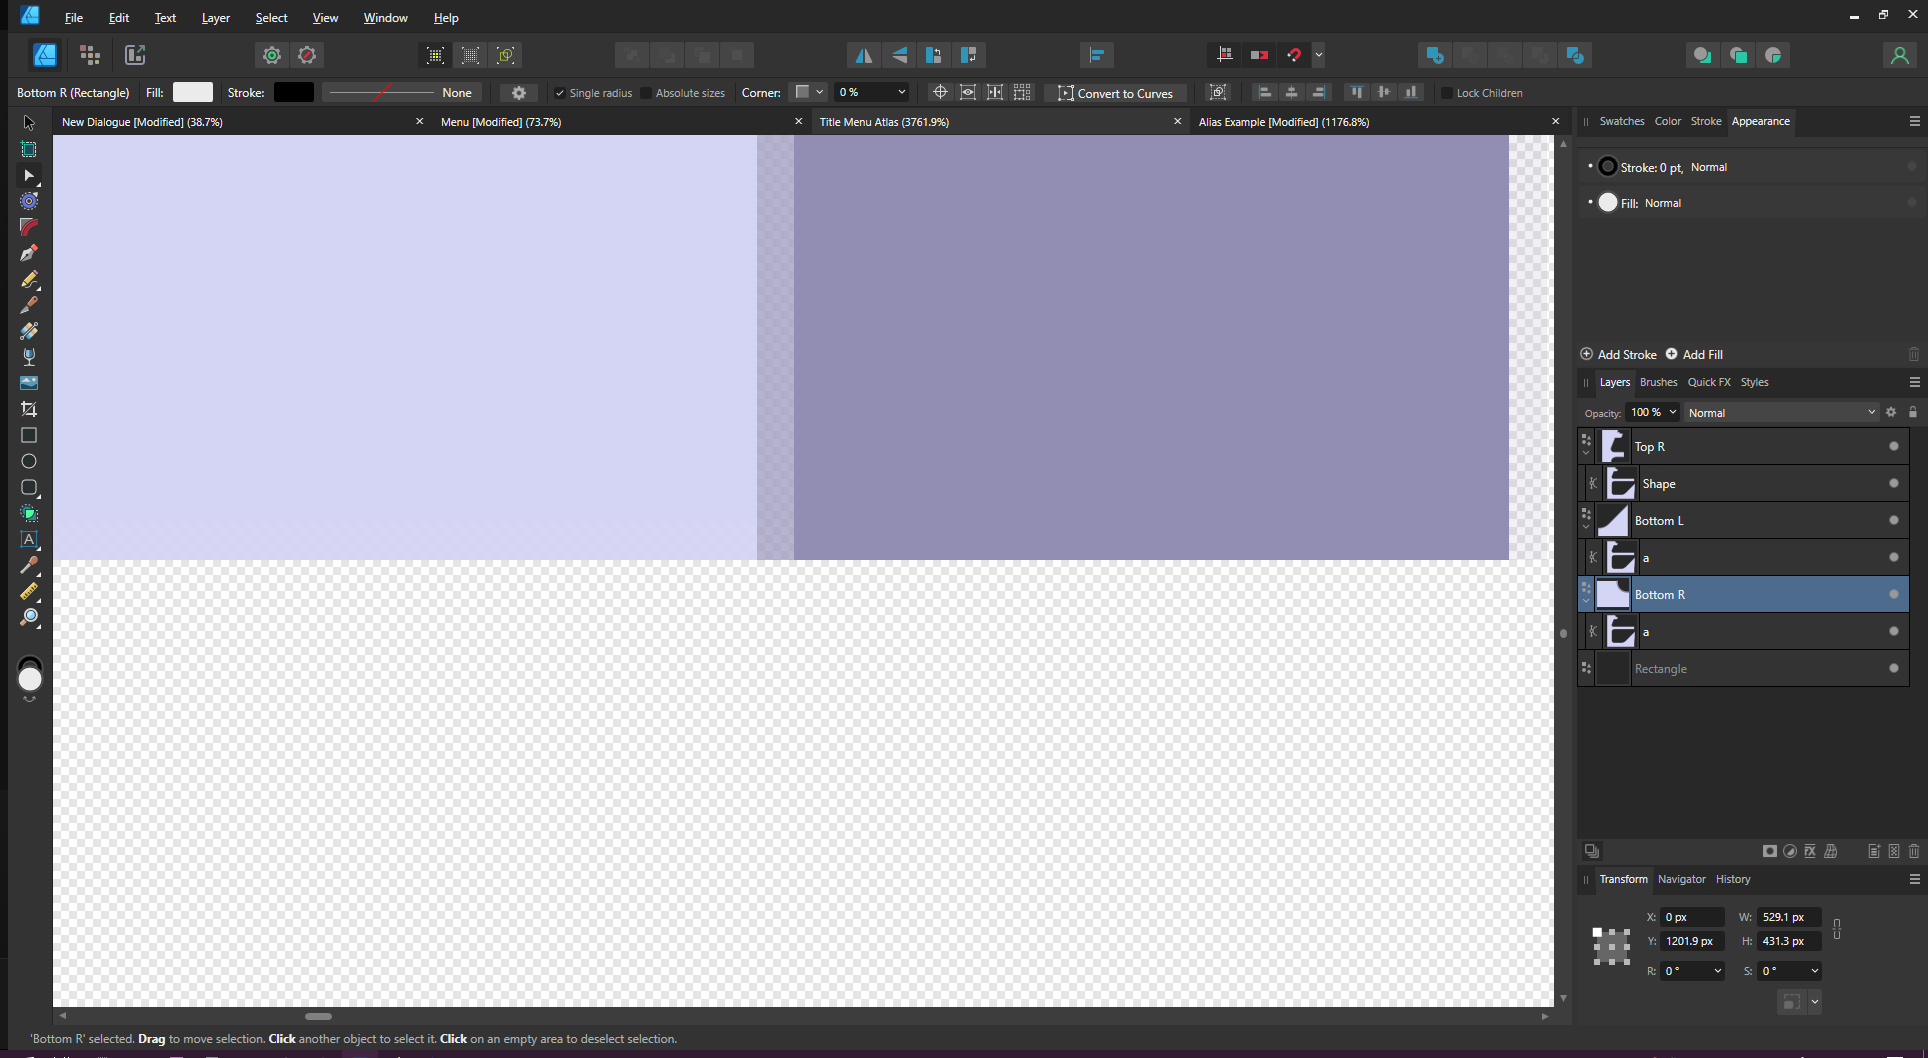Enable the Absolute sizes checkbox
The width and height of the screenshot is (1928, 1058).
coord(647,93)
